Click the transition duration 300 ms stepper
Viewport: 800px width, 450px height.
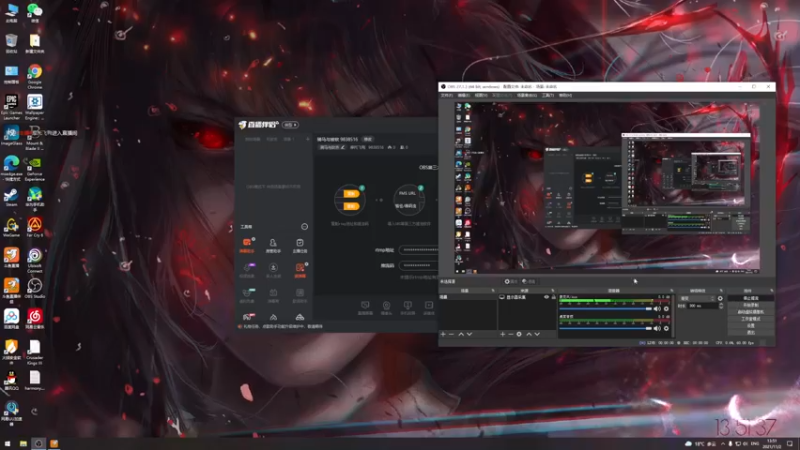pyautogui.click(x=721, y=306)
